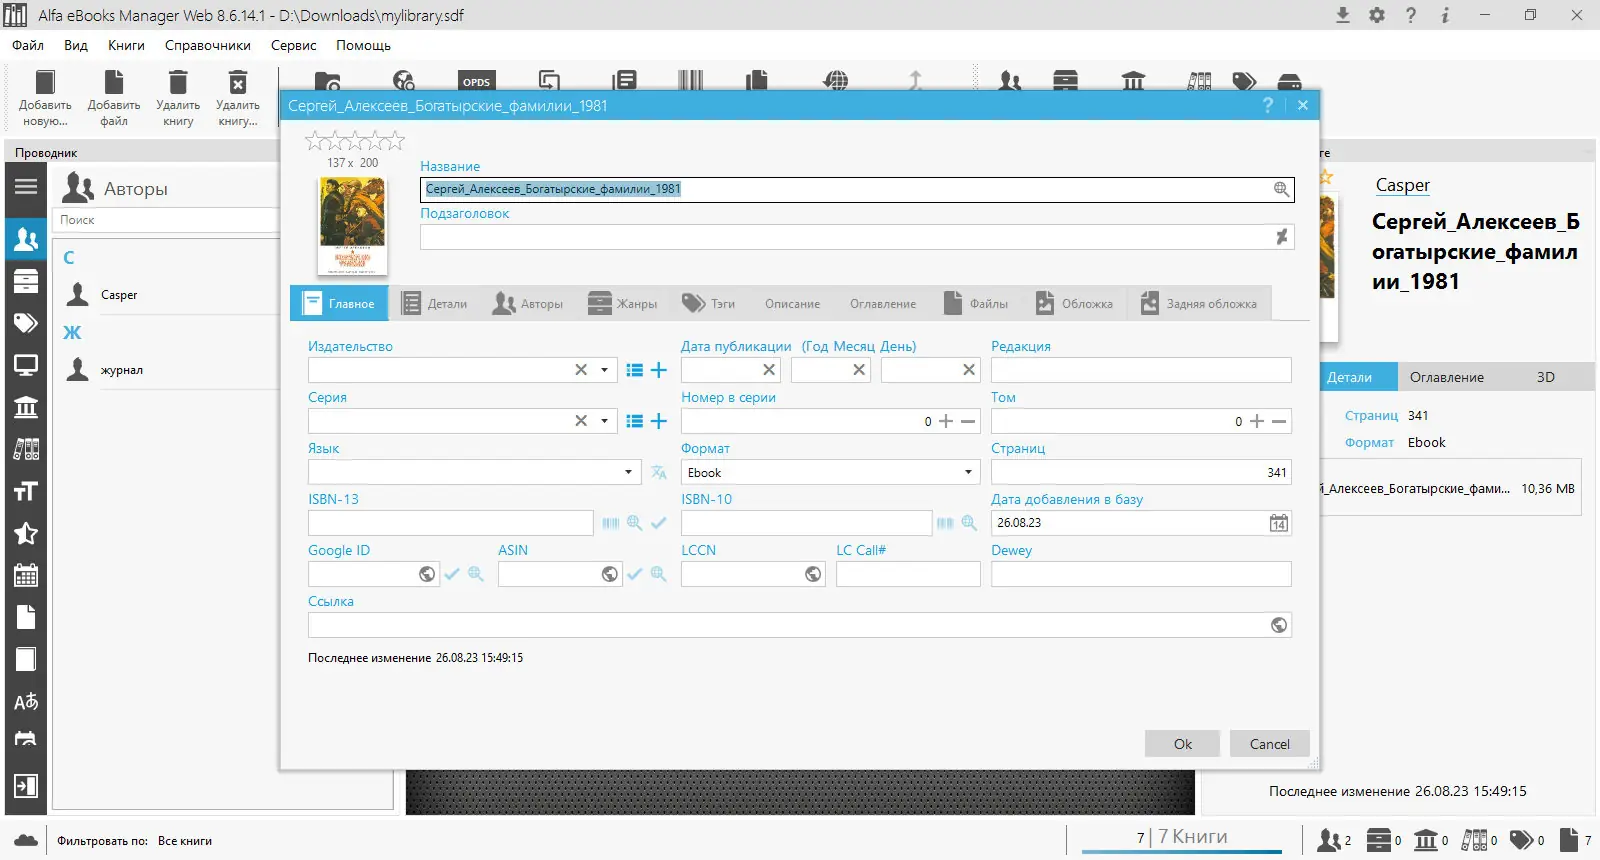Select the Language icon in the sidebar

pos(26,701)
